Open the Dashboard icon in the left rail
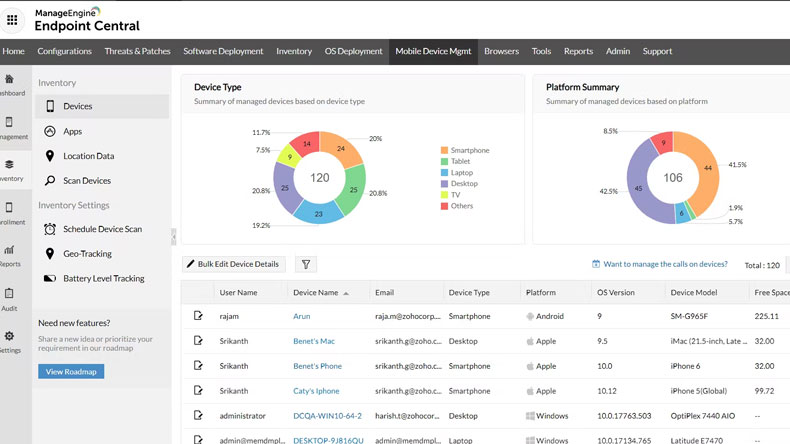The width and height of the screenshot is (790, 444). coord(10,81)
